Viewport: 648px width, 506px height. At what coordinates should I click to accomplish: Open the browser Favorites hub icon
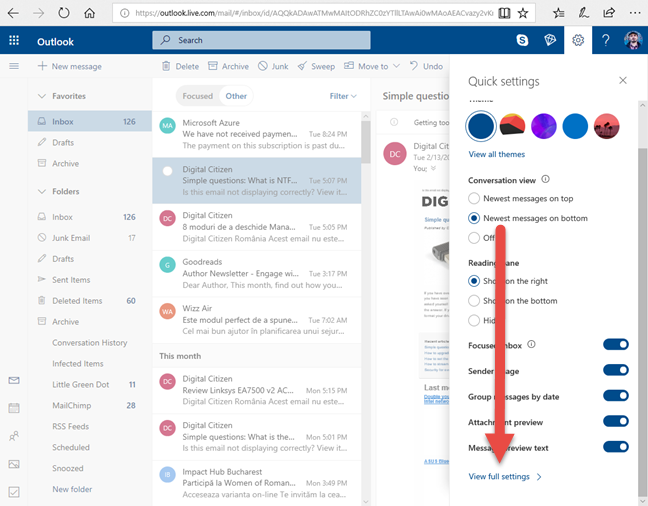[x=559, y=13]
